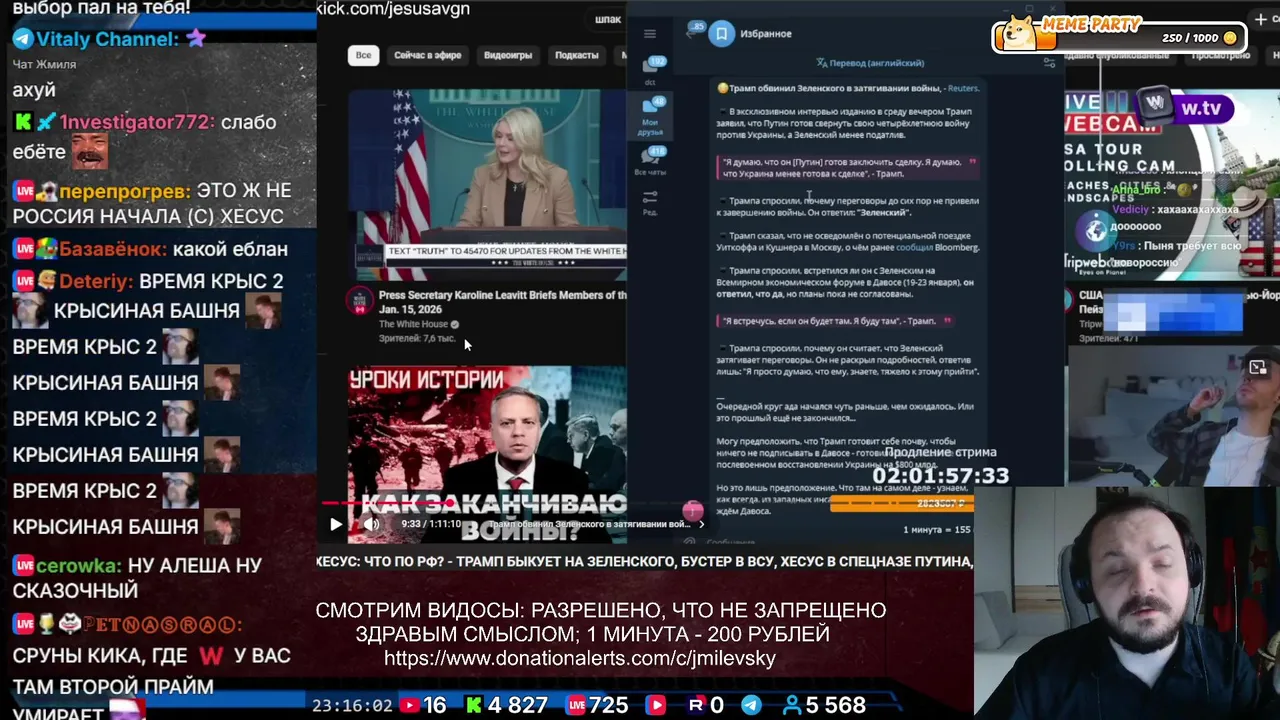
Task: Click the Rutube R counter icon showing 0
Action: pos(696,706)
